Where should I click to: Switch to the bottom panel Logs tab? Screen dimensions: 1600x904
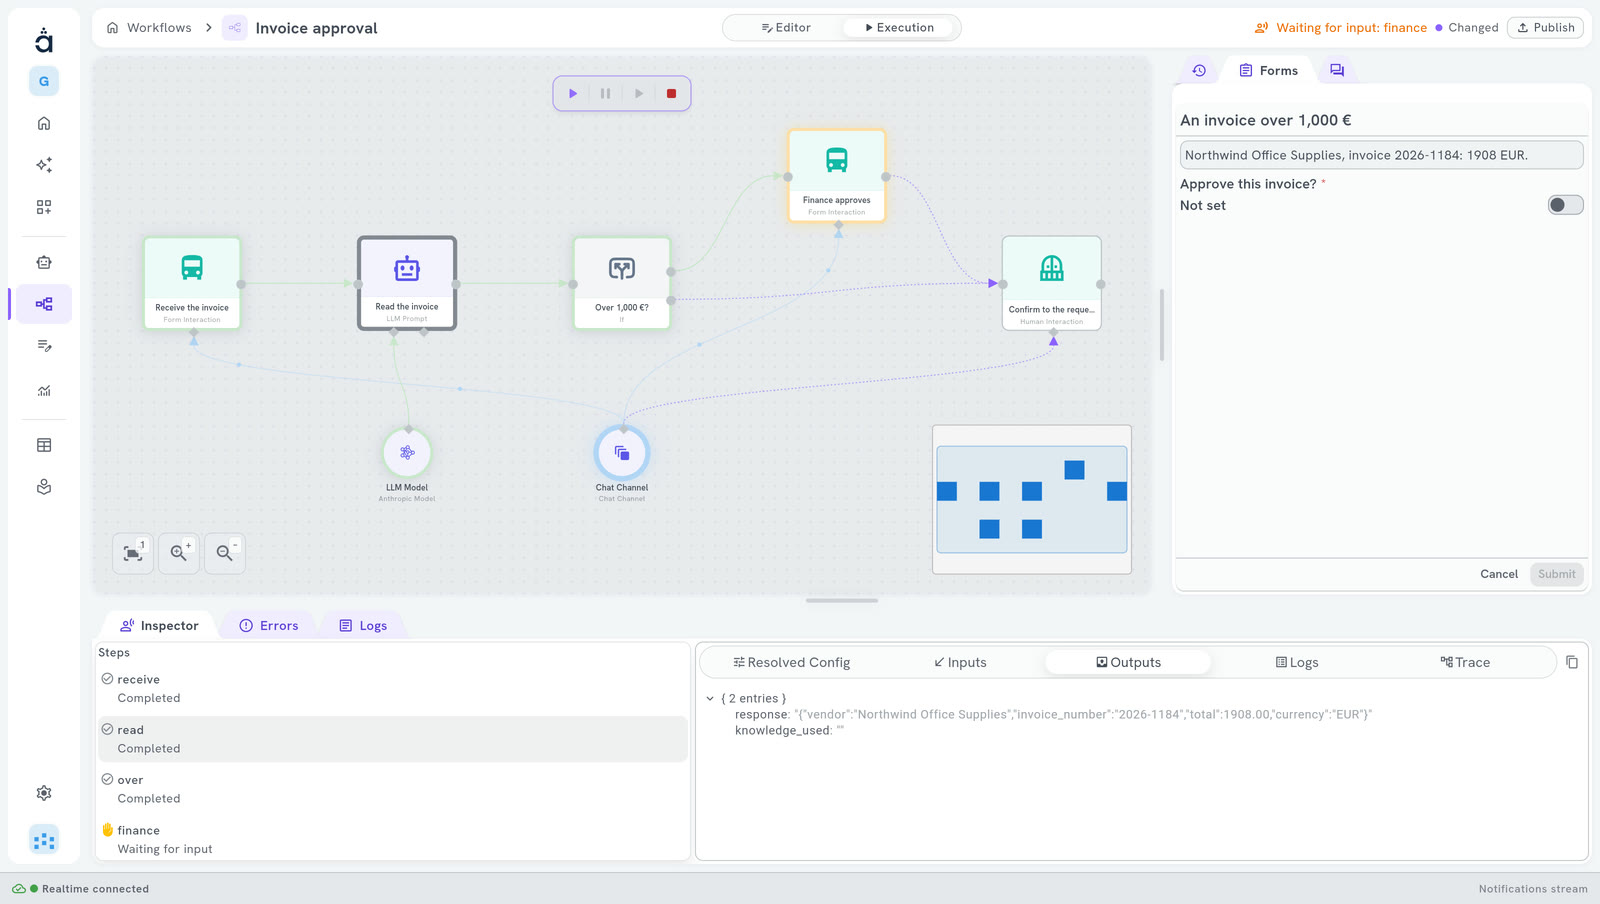point(363,626)
